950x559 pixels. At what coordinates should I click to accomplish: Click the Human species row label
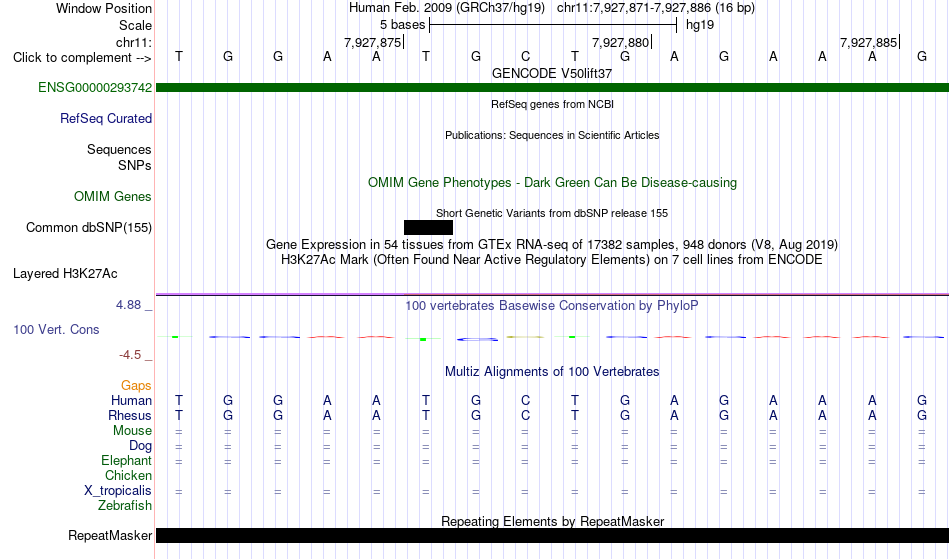tap(131, 401)
